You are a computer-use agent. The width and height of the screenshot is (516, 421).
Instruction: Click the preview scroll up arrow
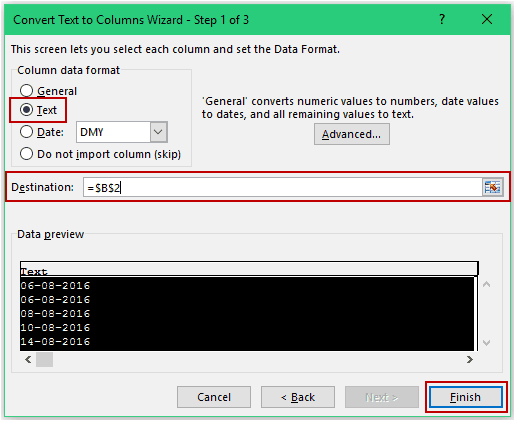(487, 284)
